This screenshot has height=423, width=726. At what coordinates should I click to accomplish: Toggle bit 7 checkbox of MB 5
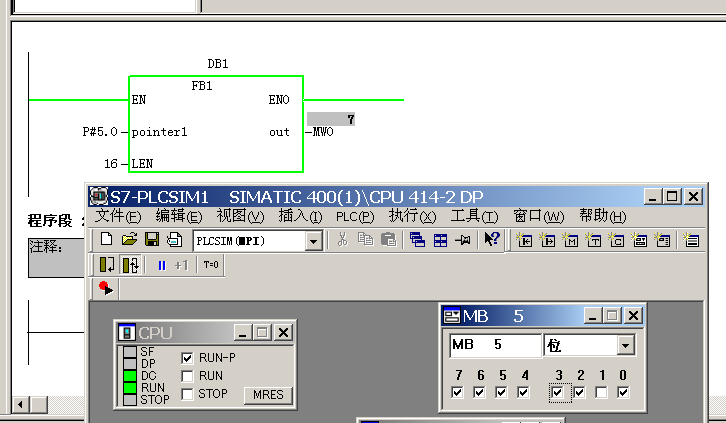coord(457,392)
